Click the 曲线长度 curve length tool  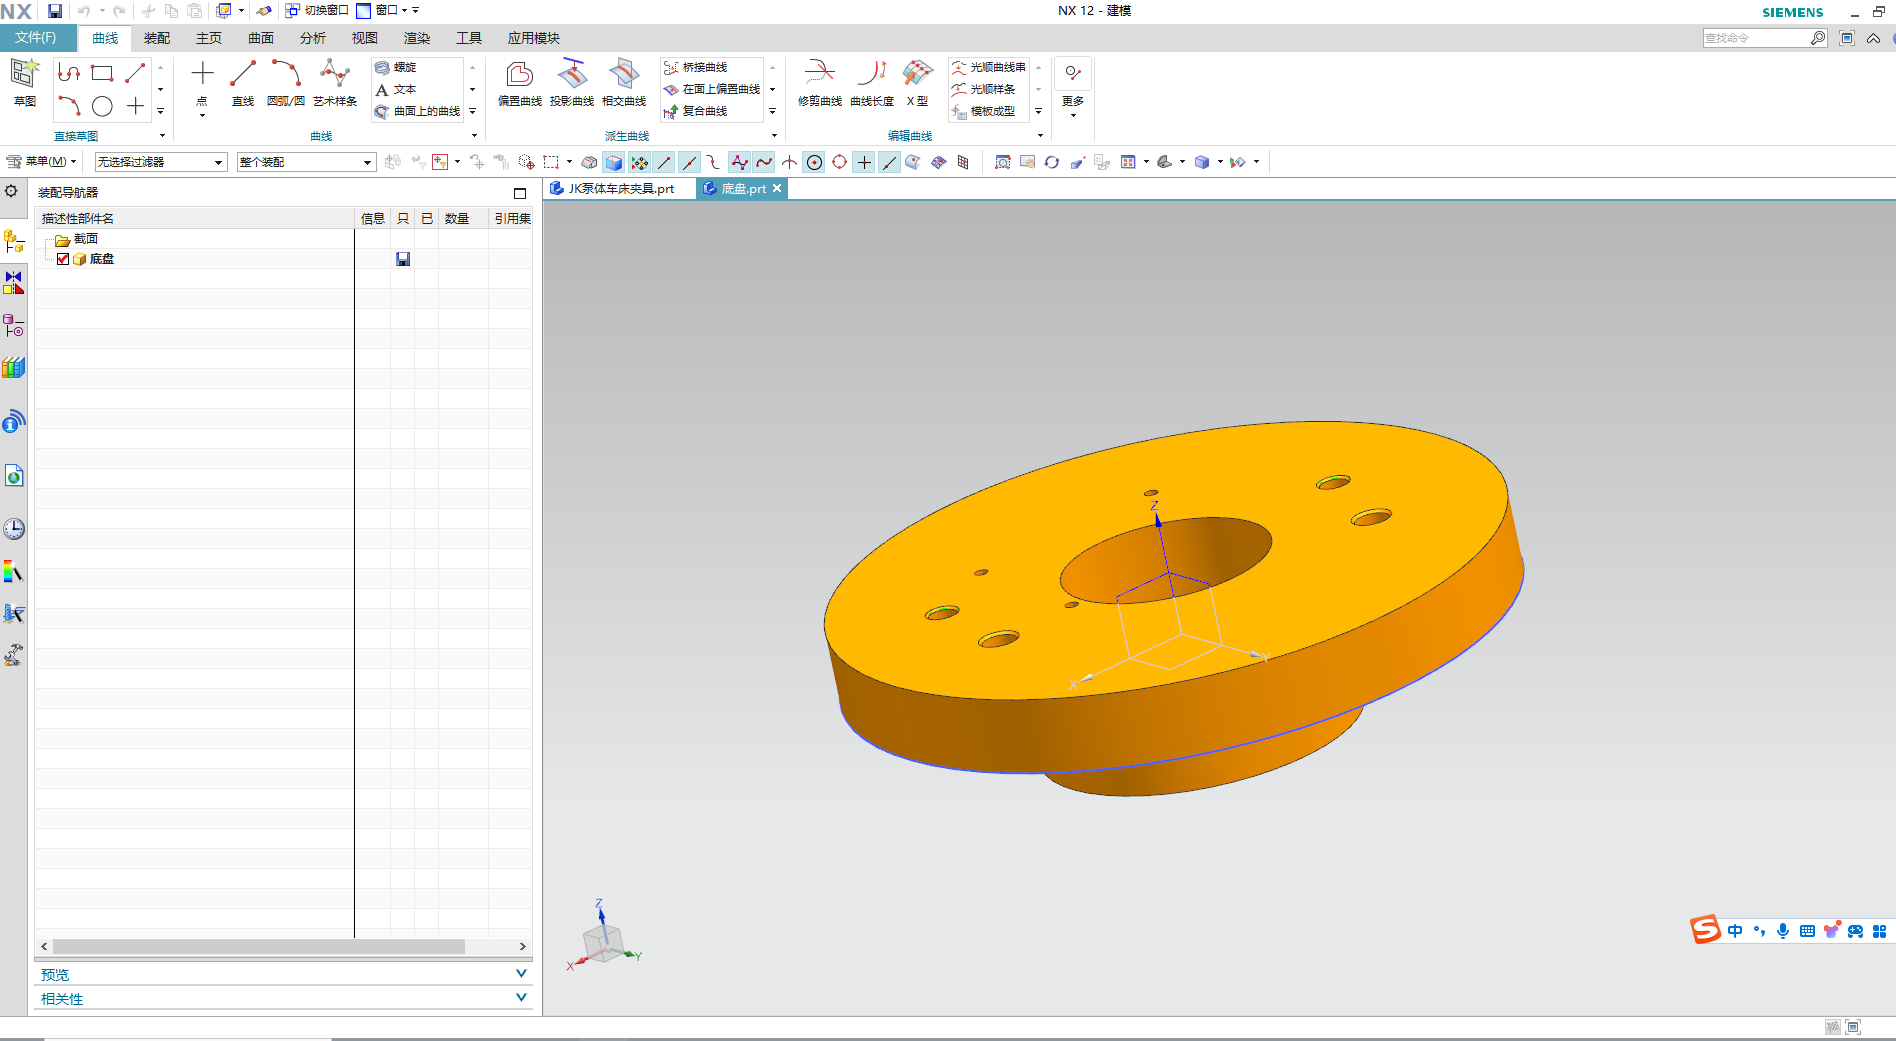tap(872, 83)
